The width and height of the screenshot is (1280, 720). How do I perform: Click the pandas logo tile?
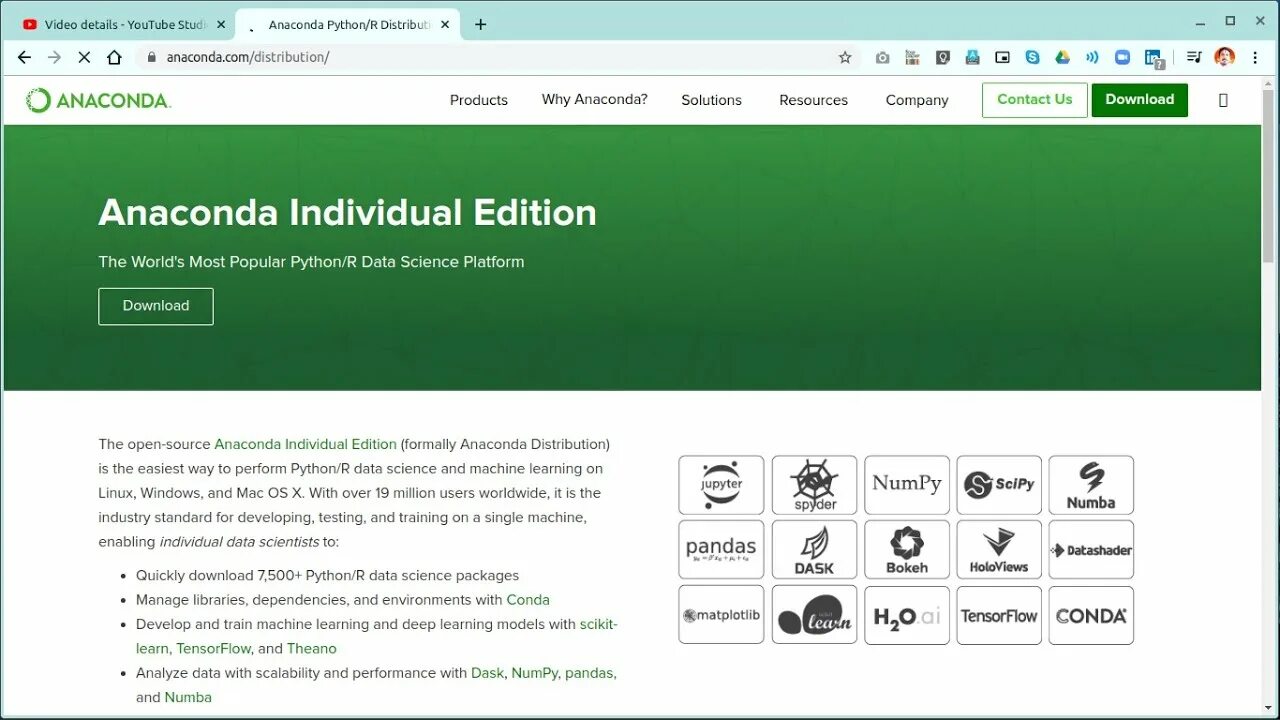pyautogui.click(x=721, y=549)
